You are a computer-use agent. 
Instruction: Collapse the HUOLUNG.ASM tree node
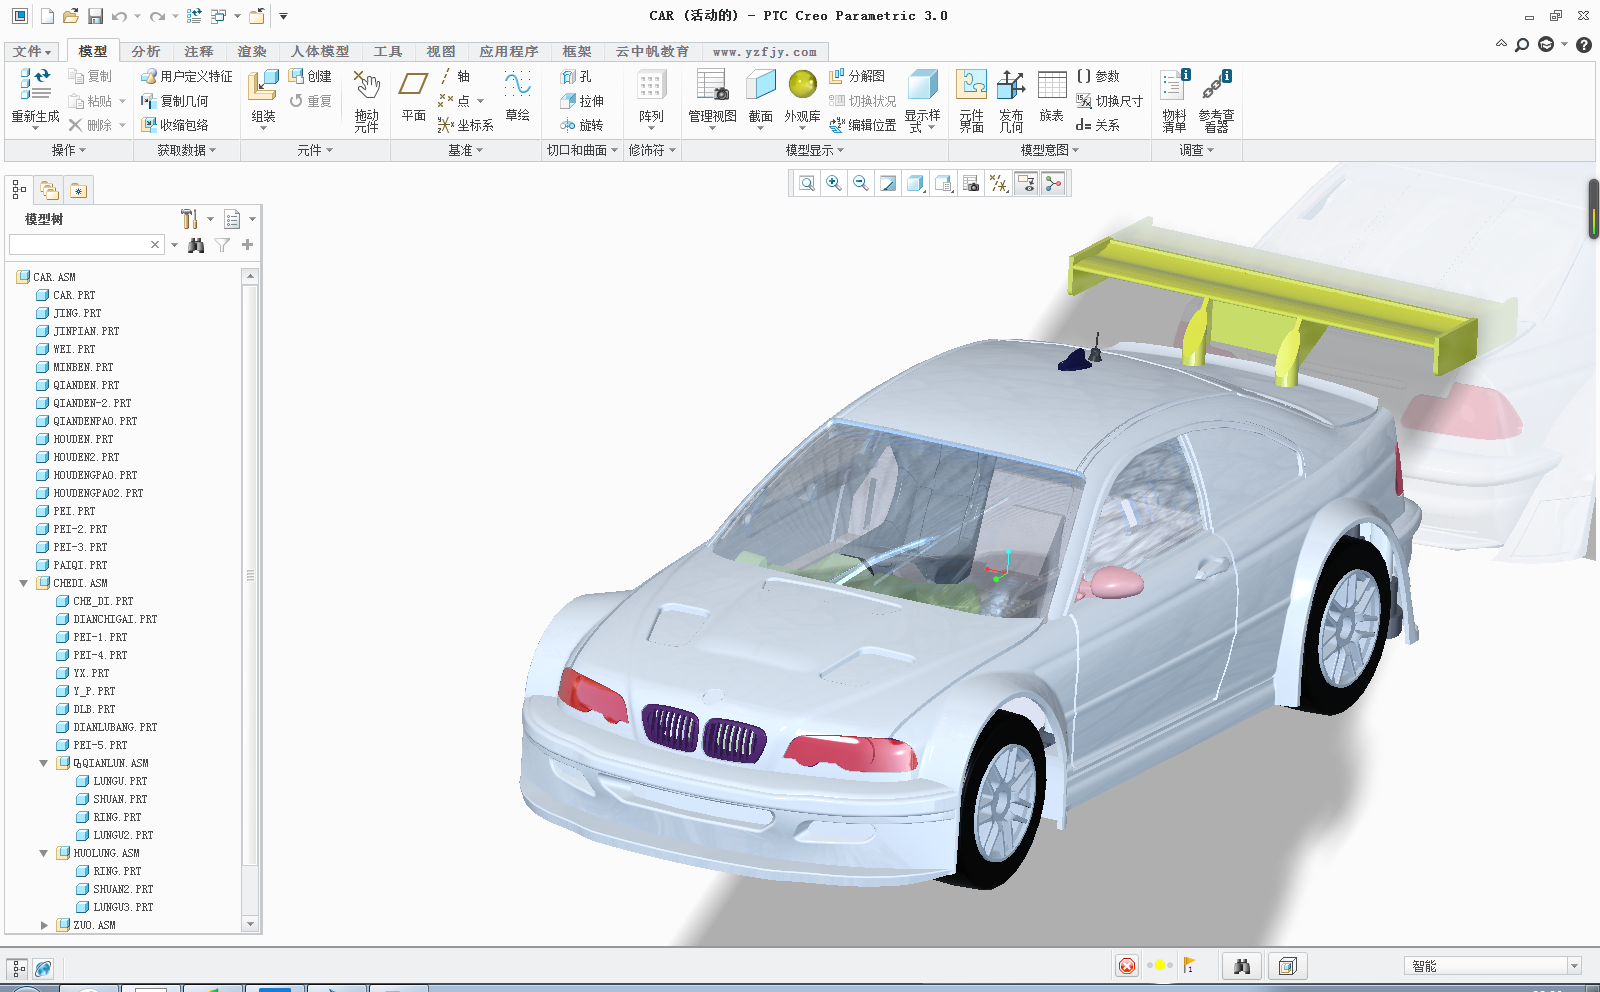43,853
